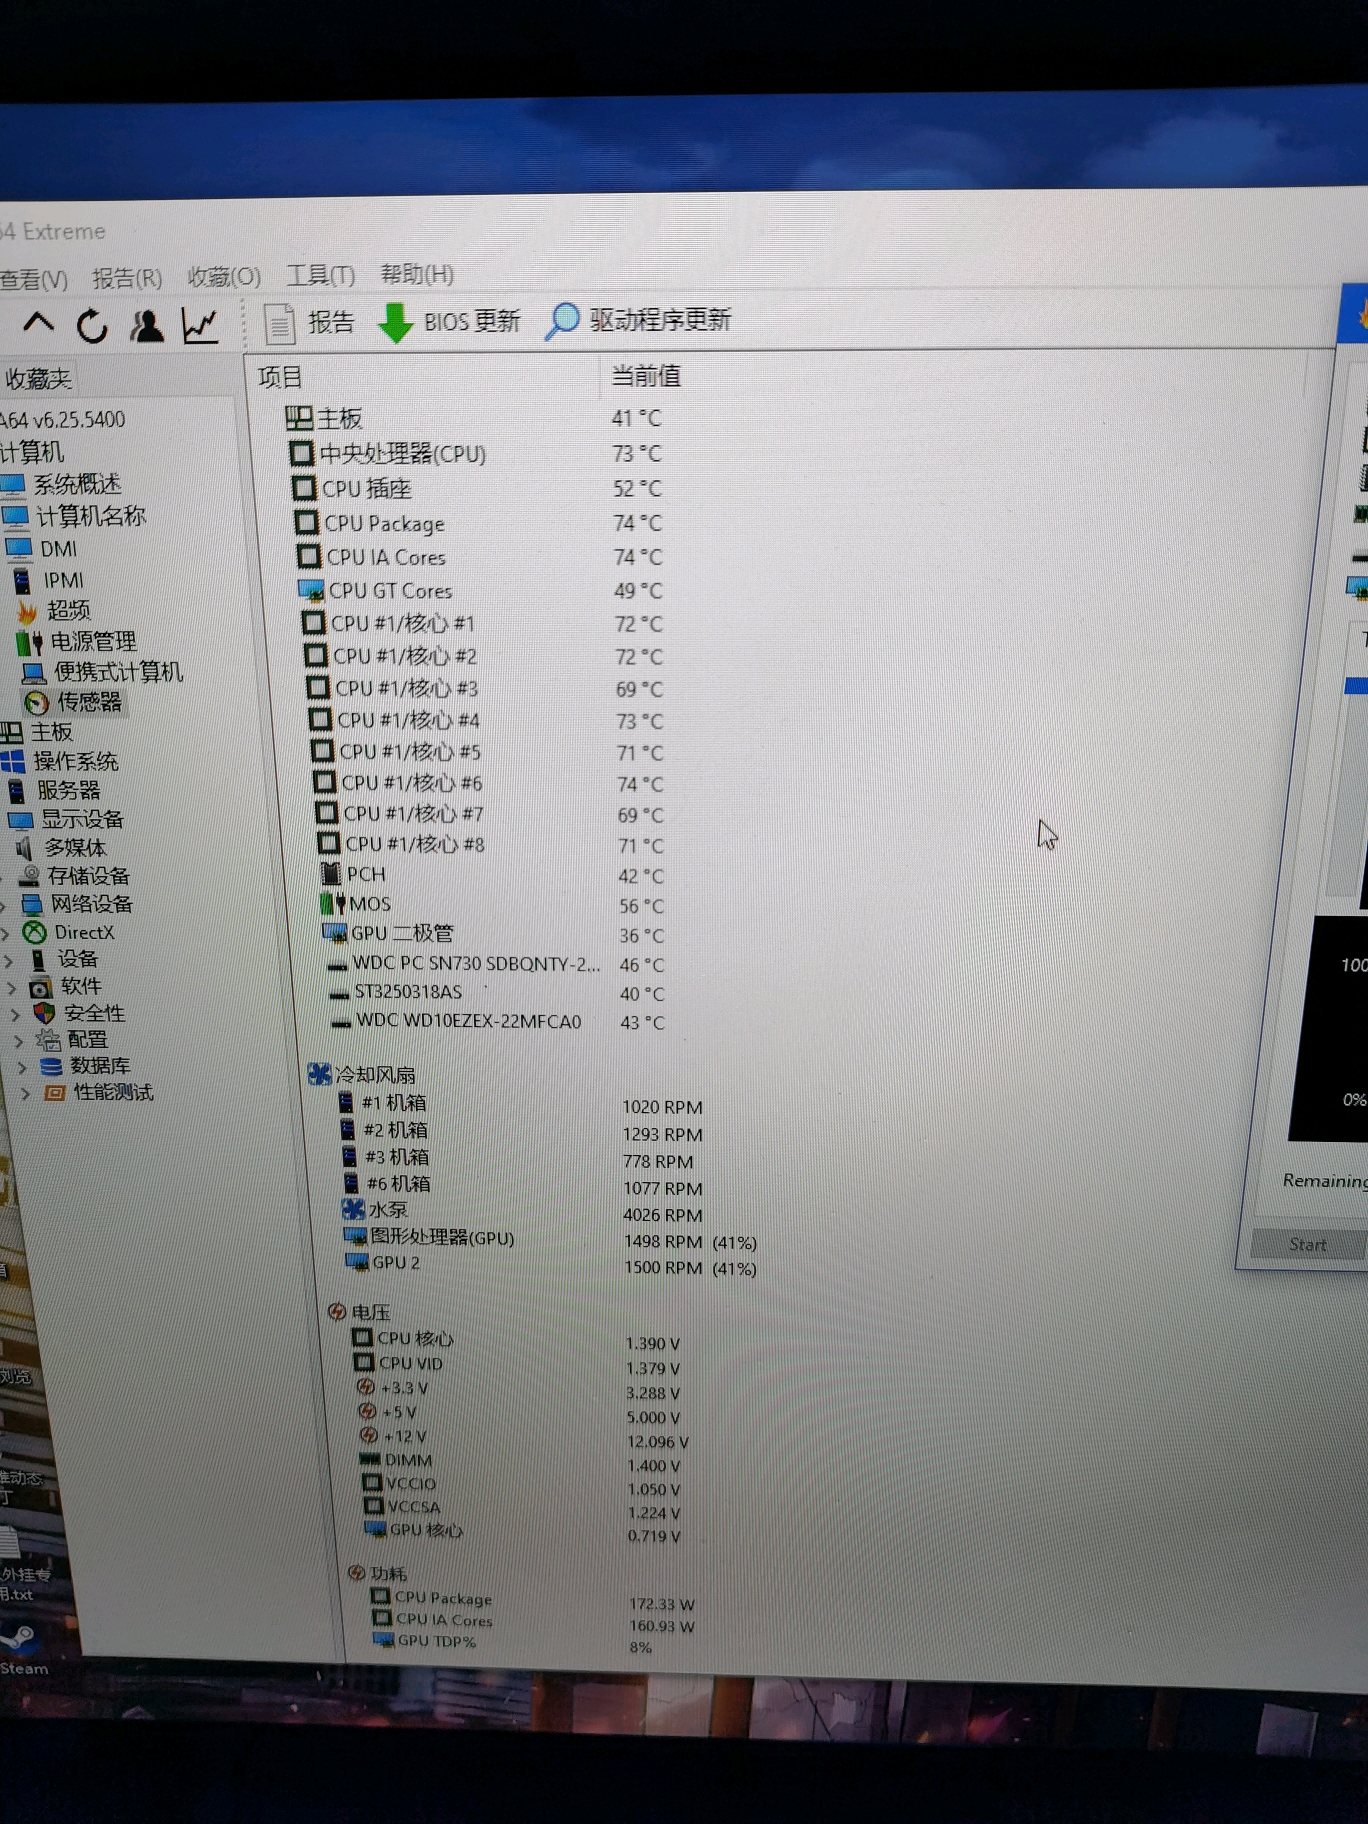
Task: Select the CPU GT Cores row
Action: (481, 591)
